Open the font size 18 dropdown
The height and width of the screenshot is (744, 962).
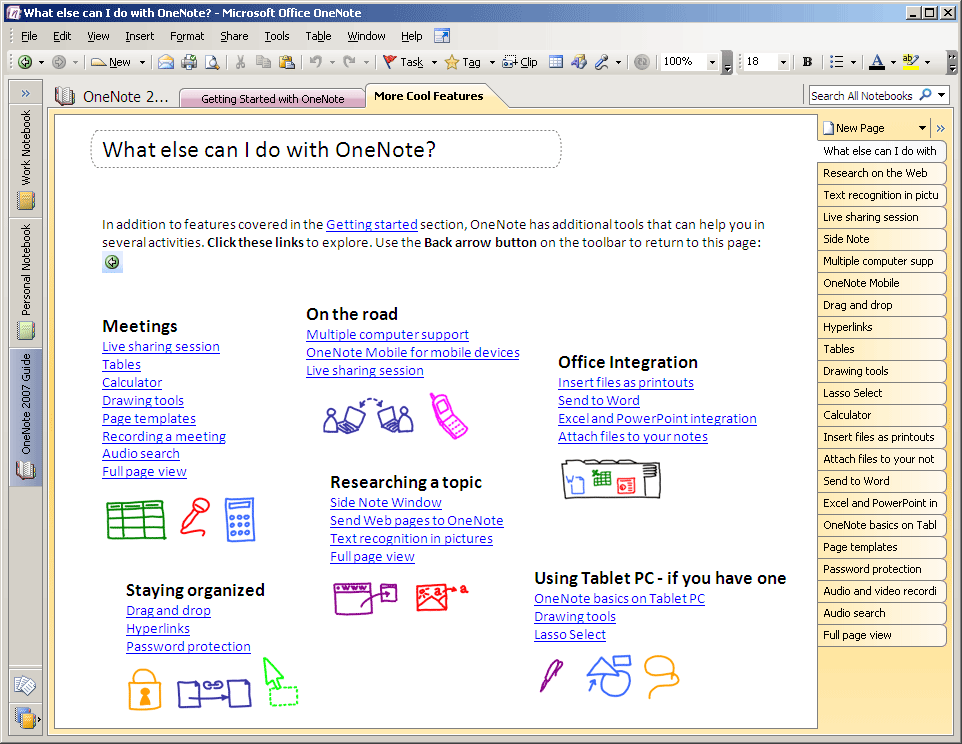783,62
